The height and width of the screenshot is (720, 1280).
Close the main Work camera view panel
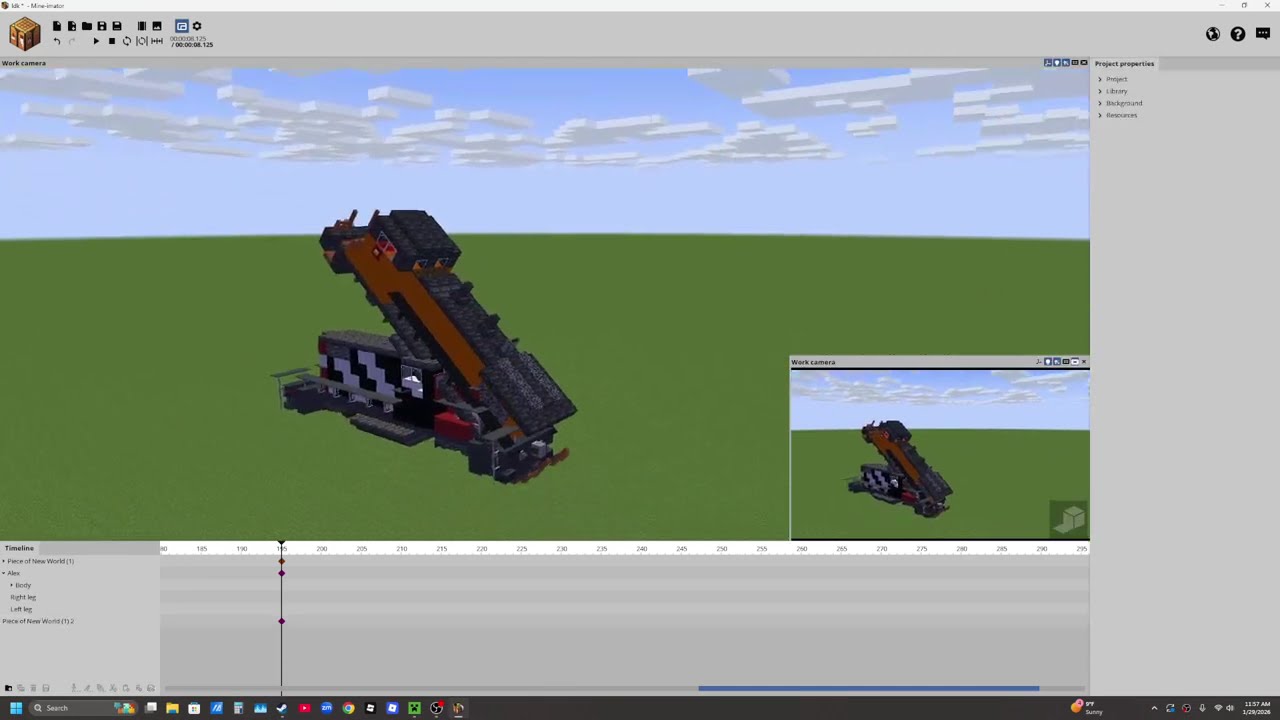click(1084, 63)
